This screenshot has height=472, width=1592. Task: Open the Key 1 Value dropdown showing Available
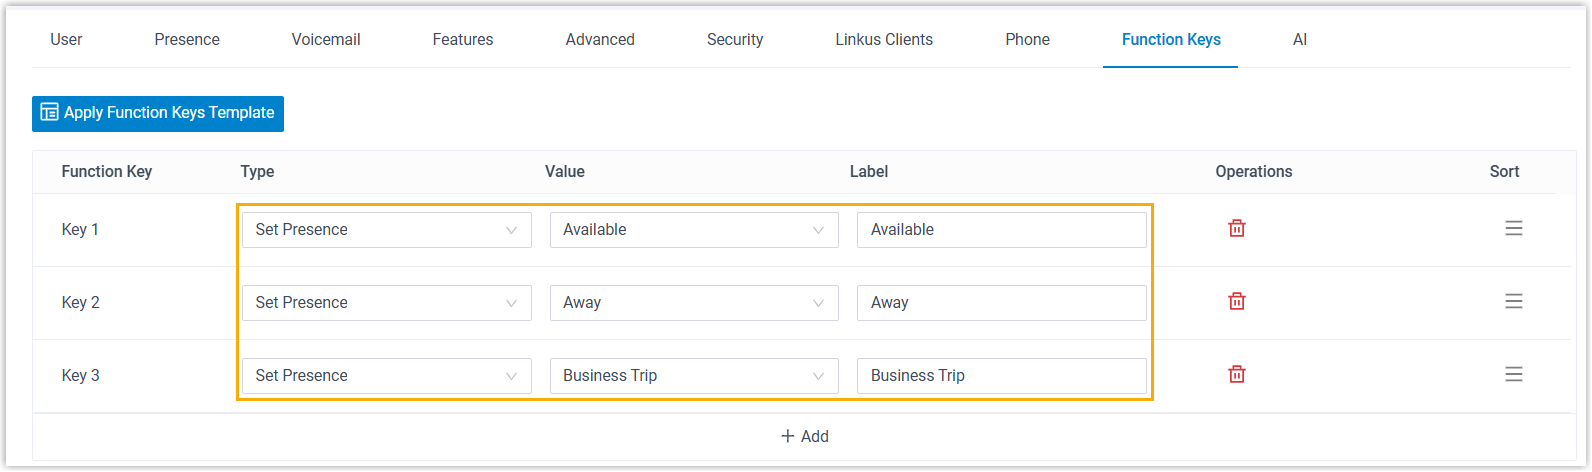694,230
